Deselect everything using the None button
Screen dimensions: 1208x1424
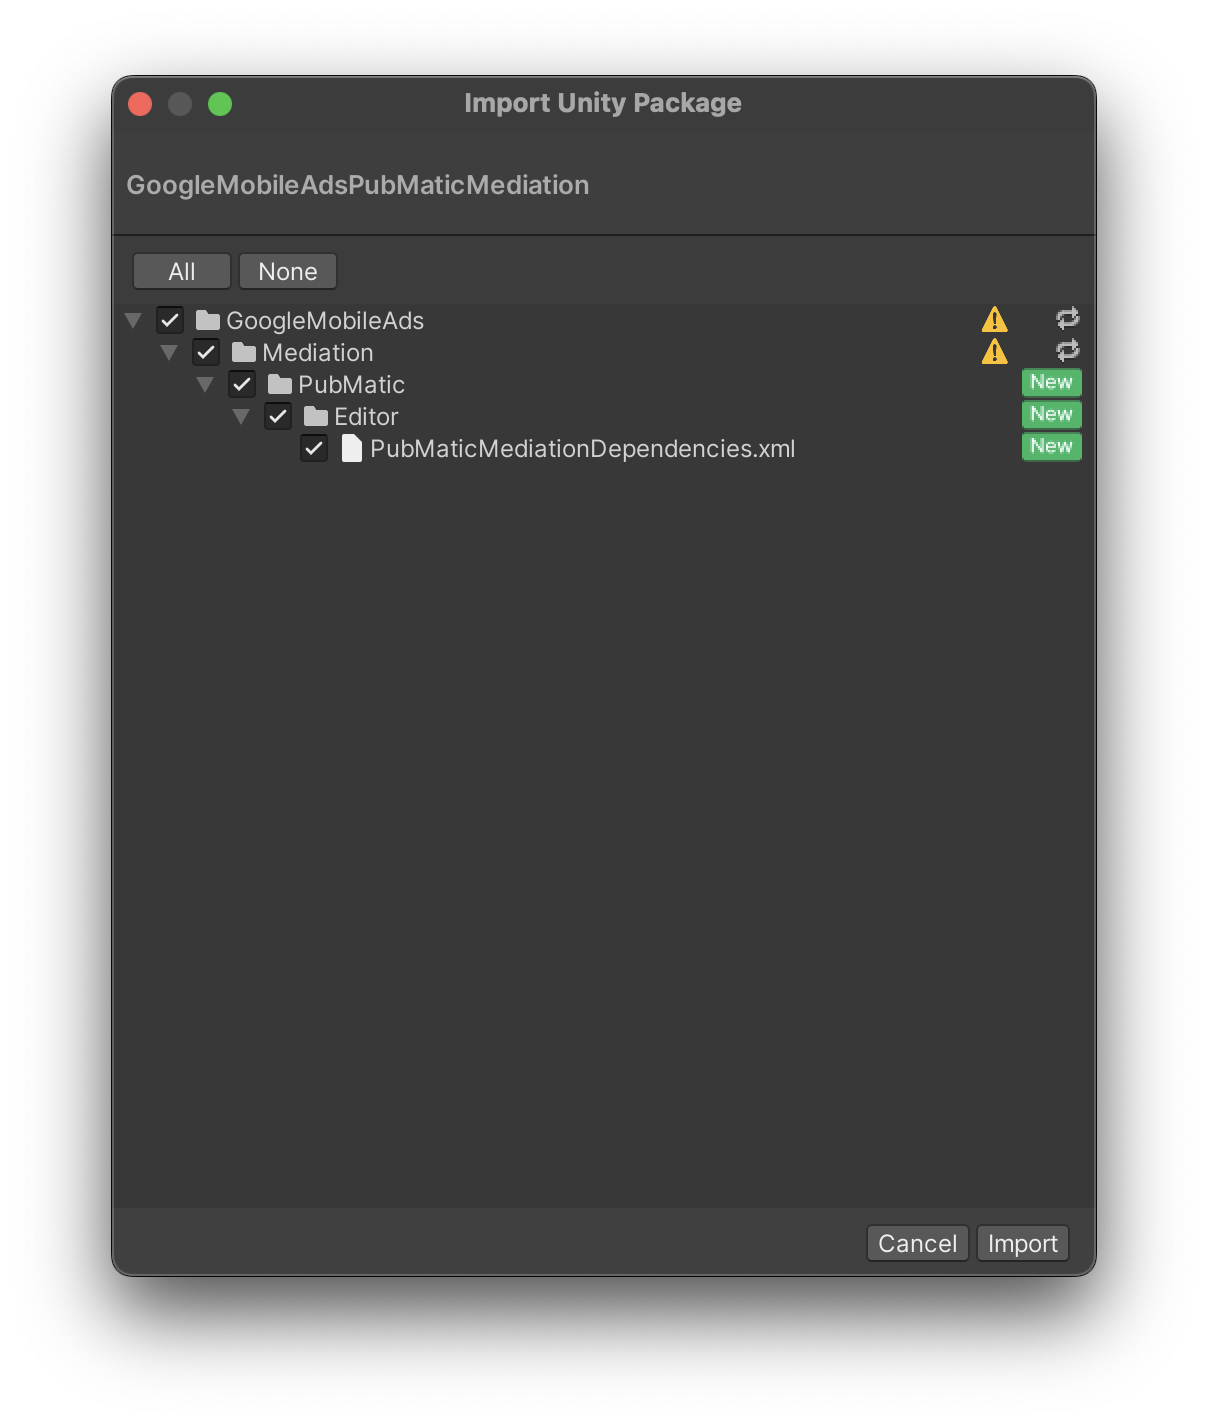288,271
